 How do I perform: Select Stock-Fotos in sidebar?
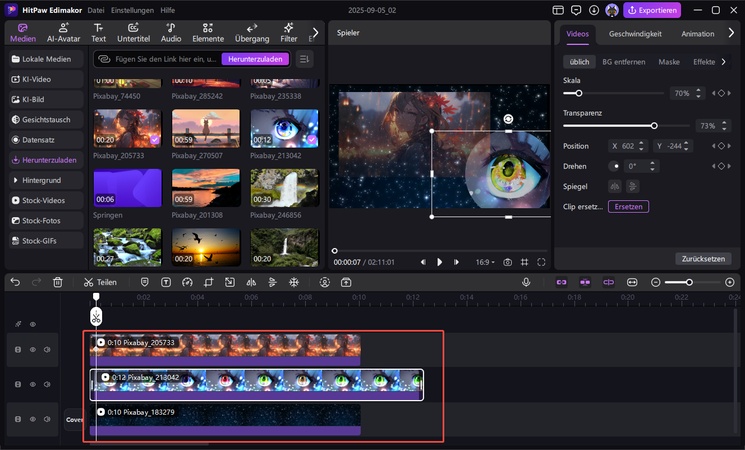point(46,220)
